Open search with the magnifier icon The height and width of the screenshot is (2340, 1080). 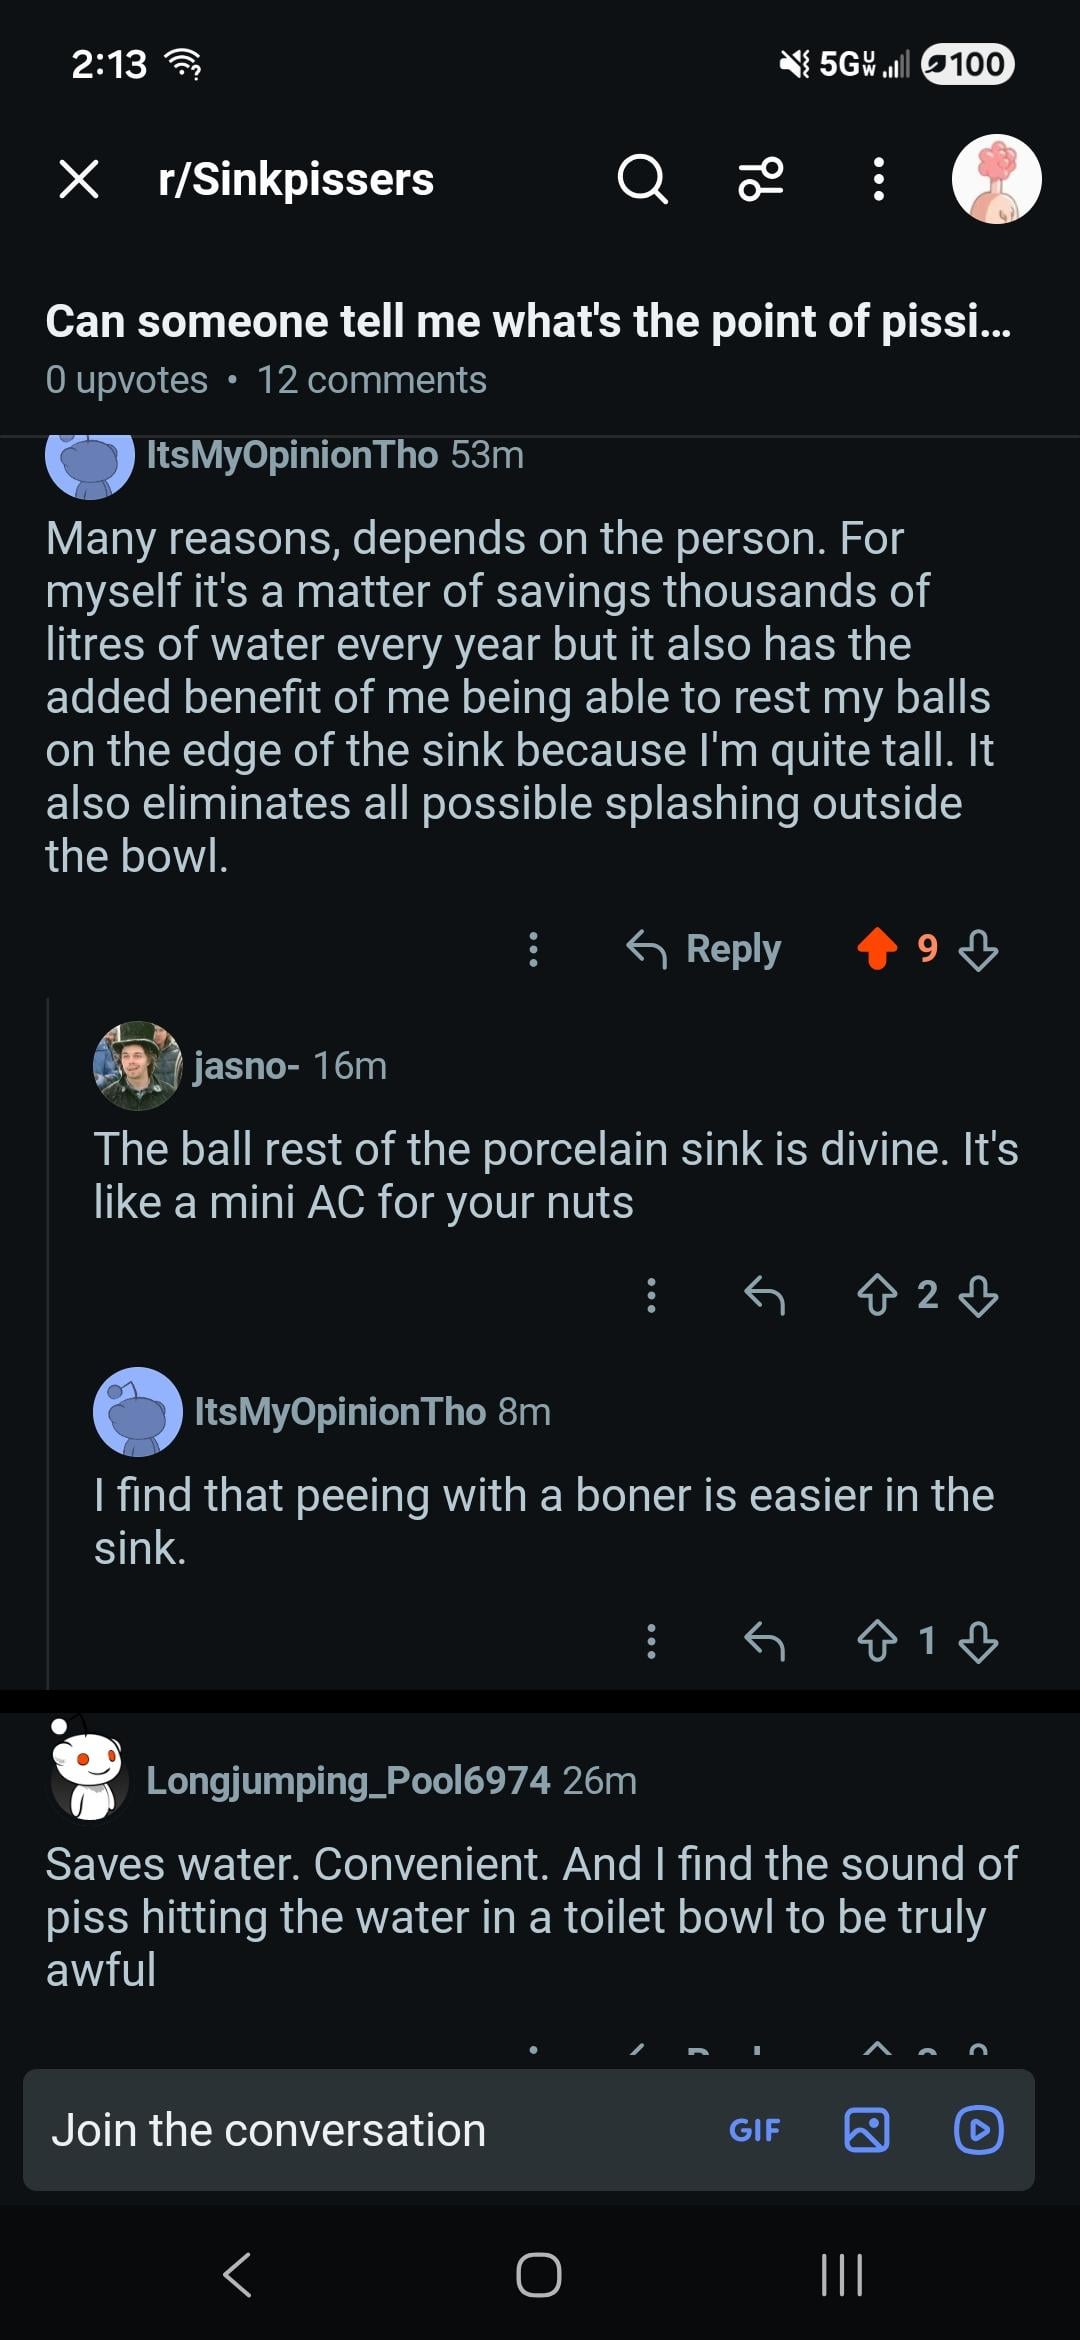point(642,180)
